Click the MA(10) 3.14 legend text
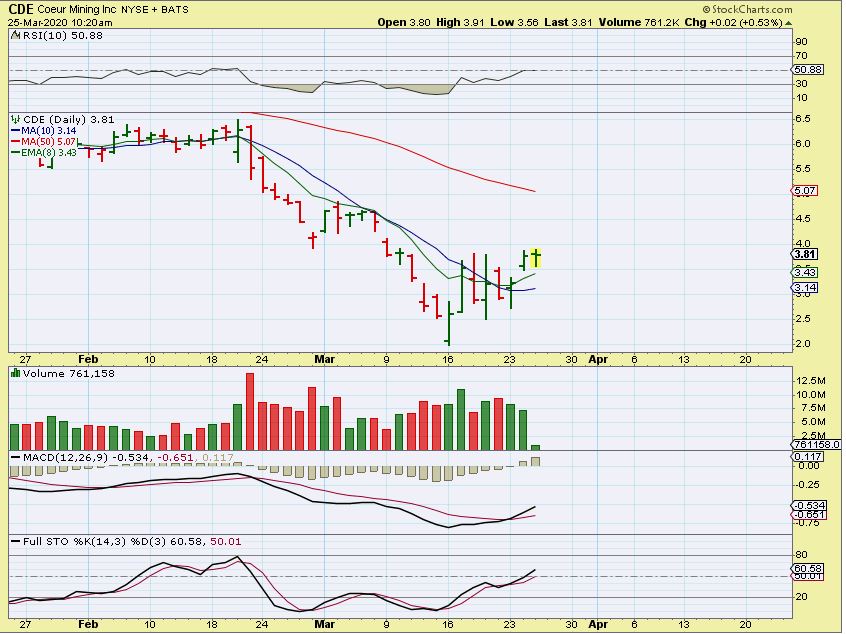The image size is (846, 634). pos(49,131)
